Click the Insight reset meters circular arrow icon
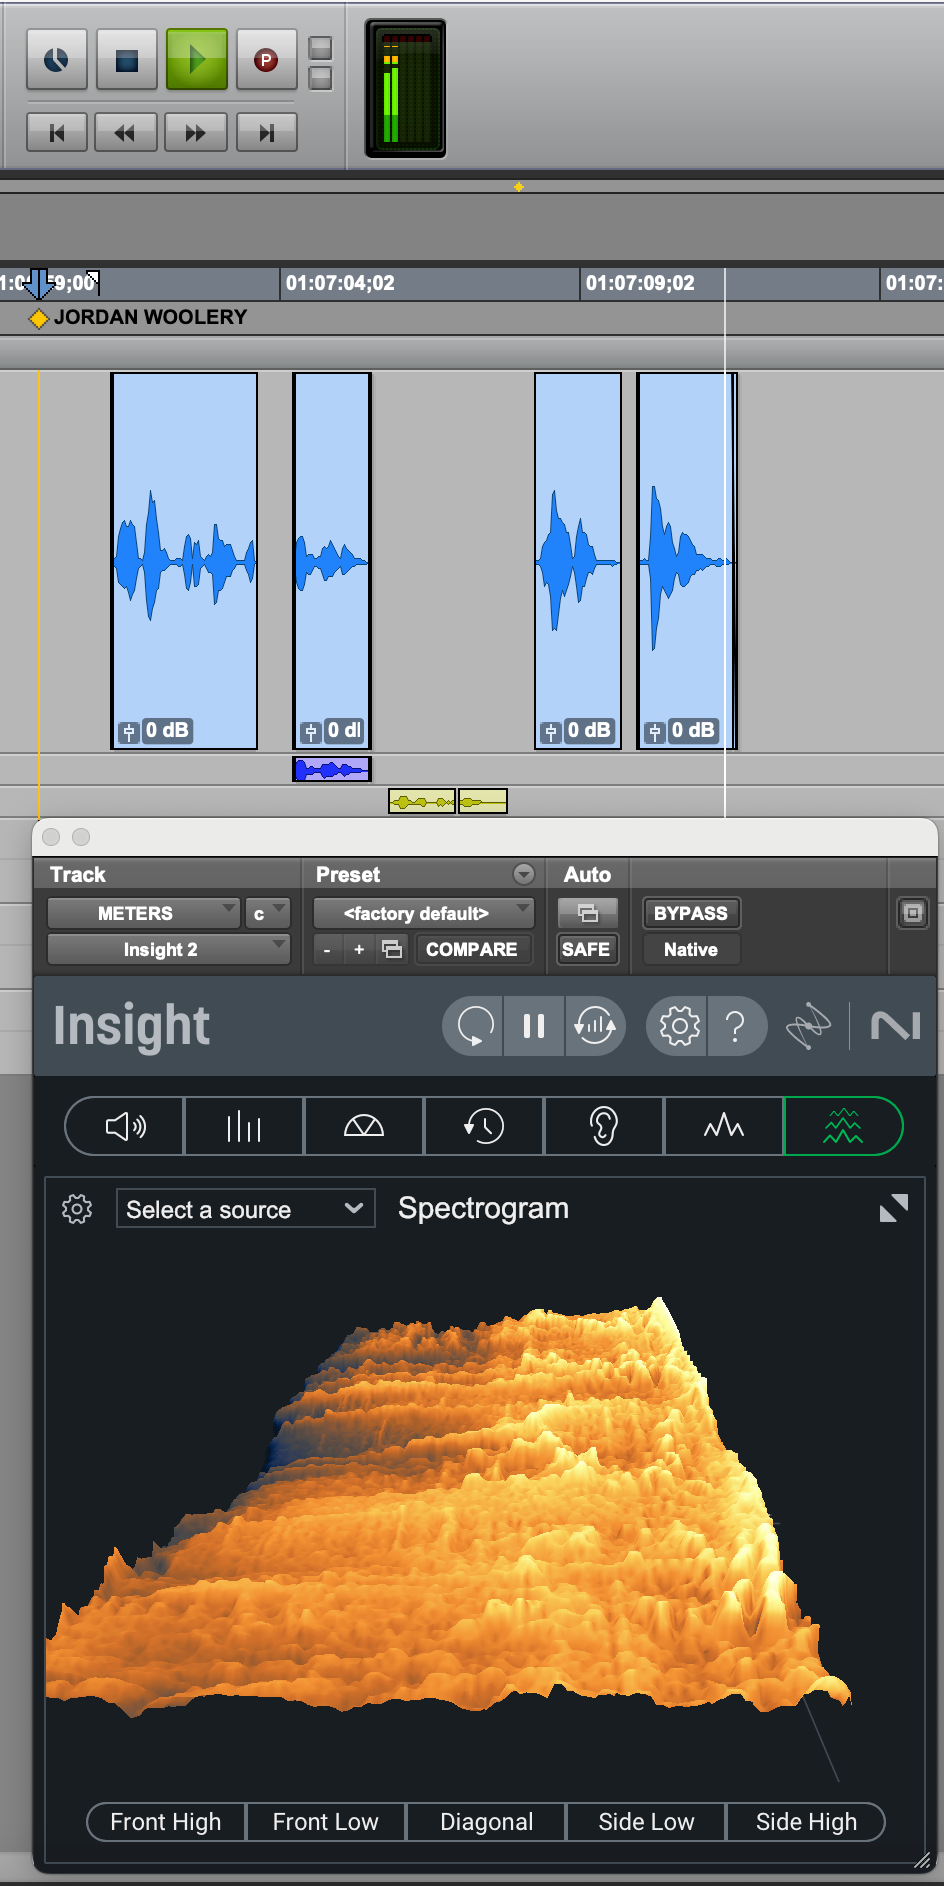The image size is (944, 1886). pos(475,1026)
